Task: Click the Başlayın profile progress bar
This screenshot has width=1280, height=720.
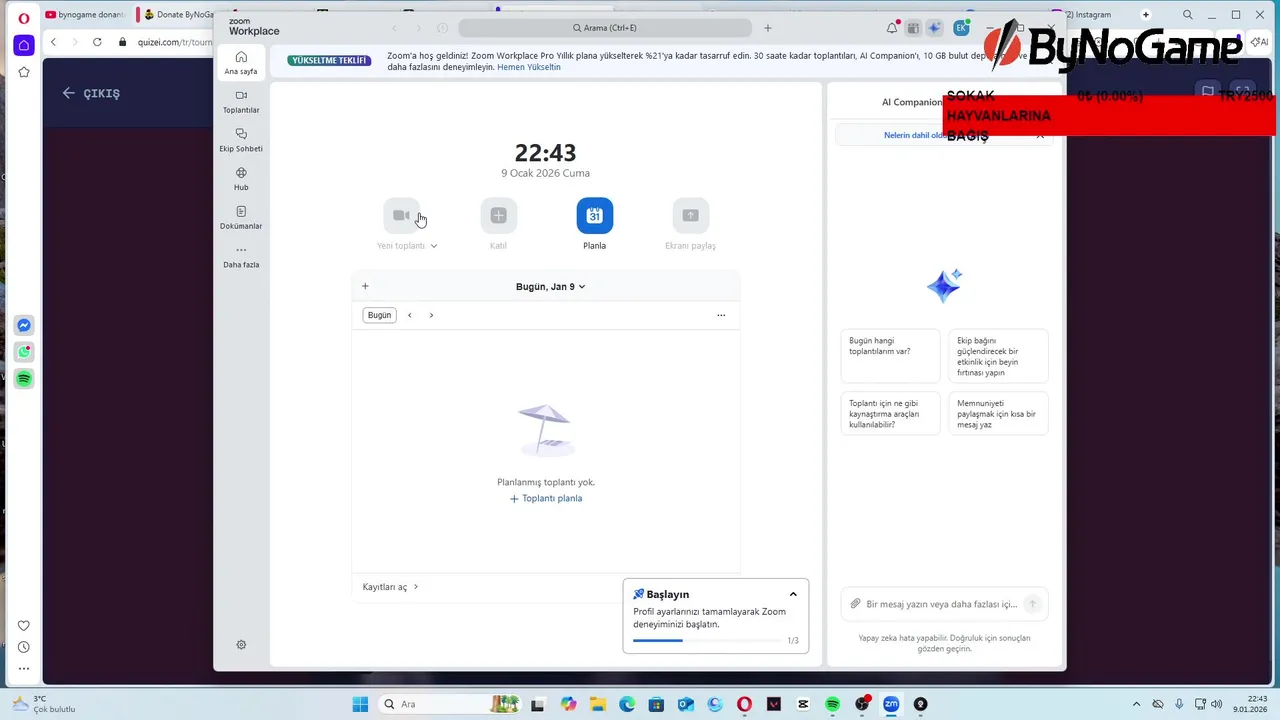Action: [708, 640]
